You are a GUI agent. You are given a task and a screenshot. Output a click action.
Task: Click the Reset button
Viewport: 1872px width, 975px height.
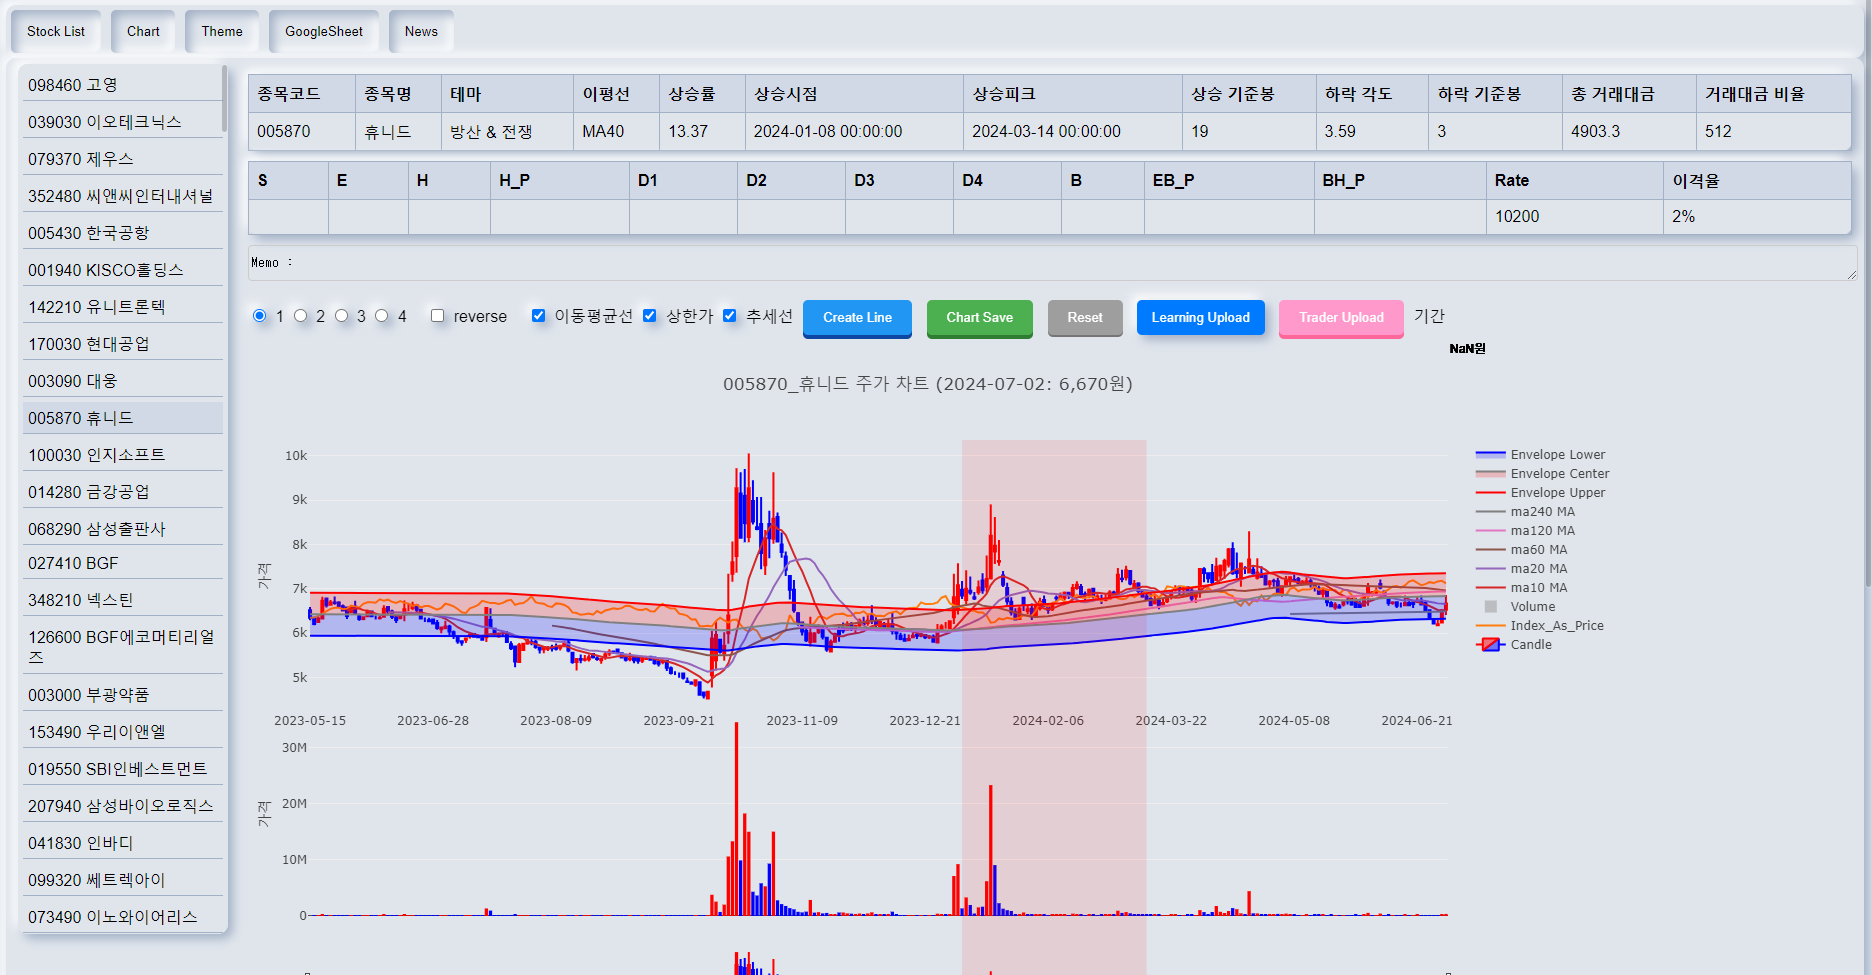(1085, 317)
